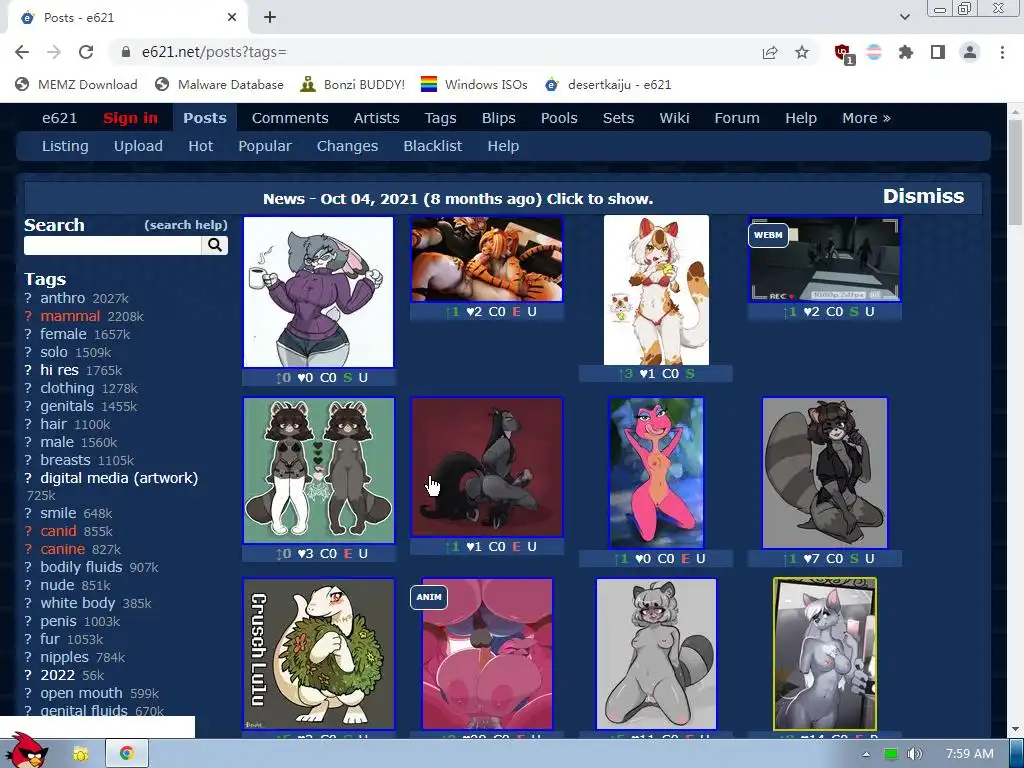Click the e621.net address bar
The image size is (1024, 768).
(431, 52)
